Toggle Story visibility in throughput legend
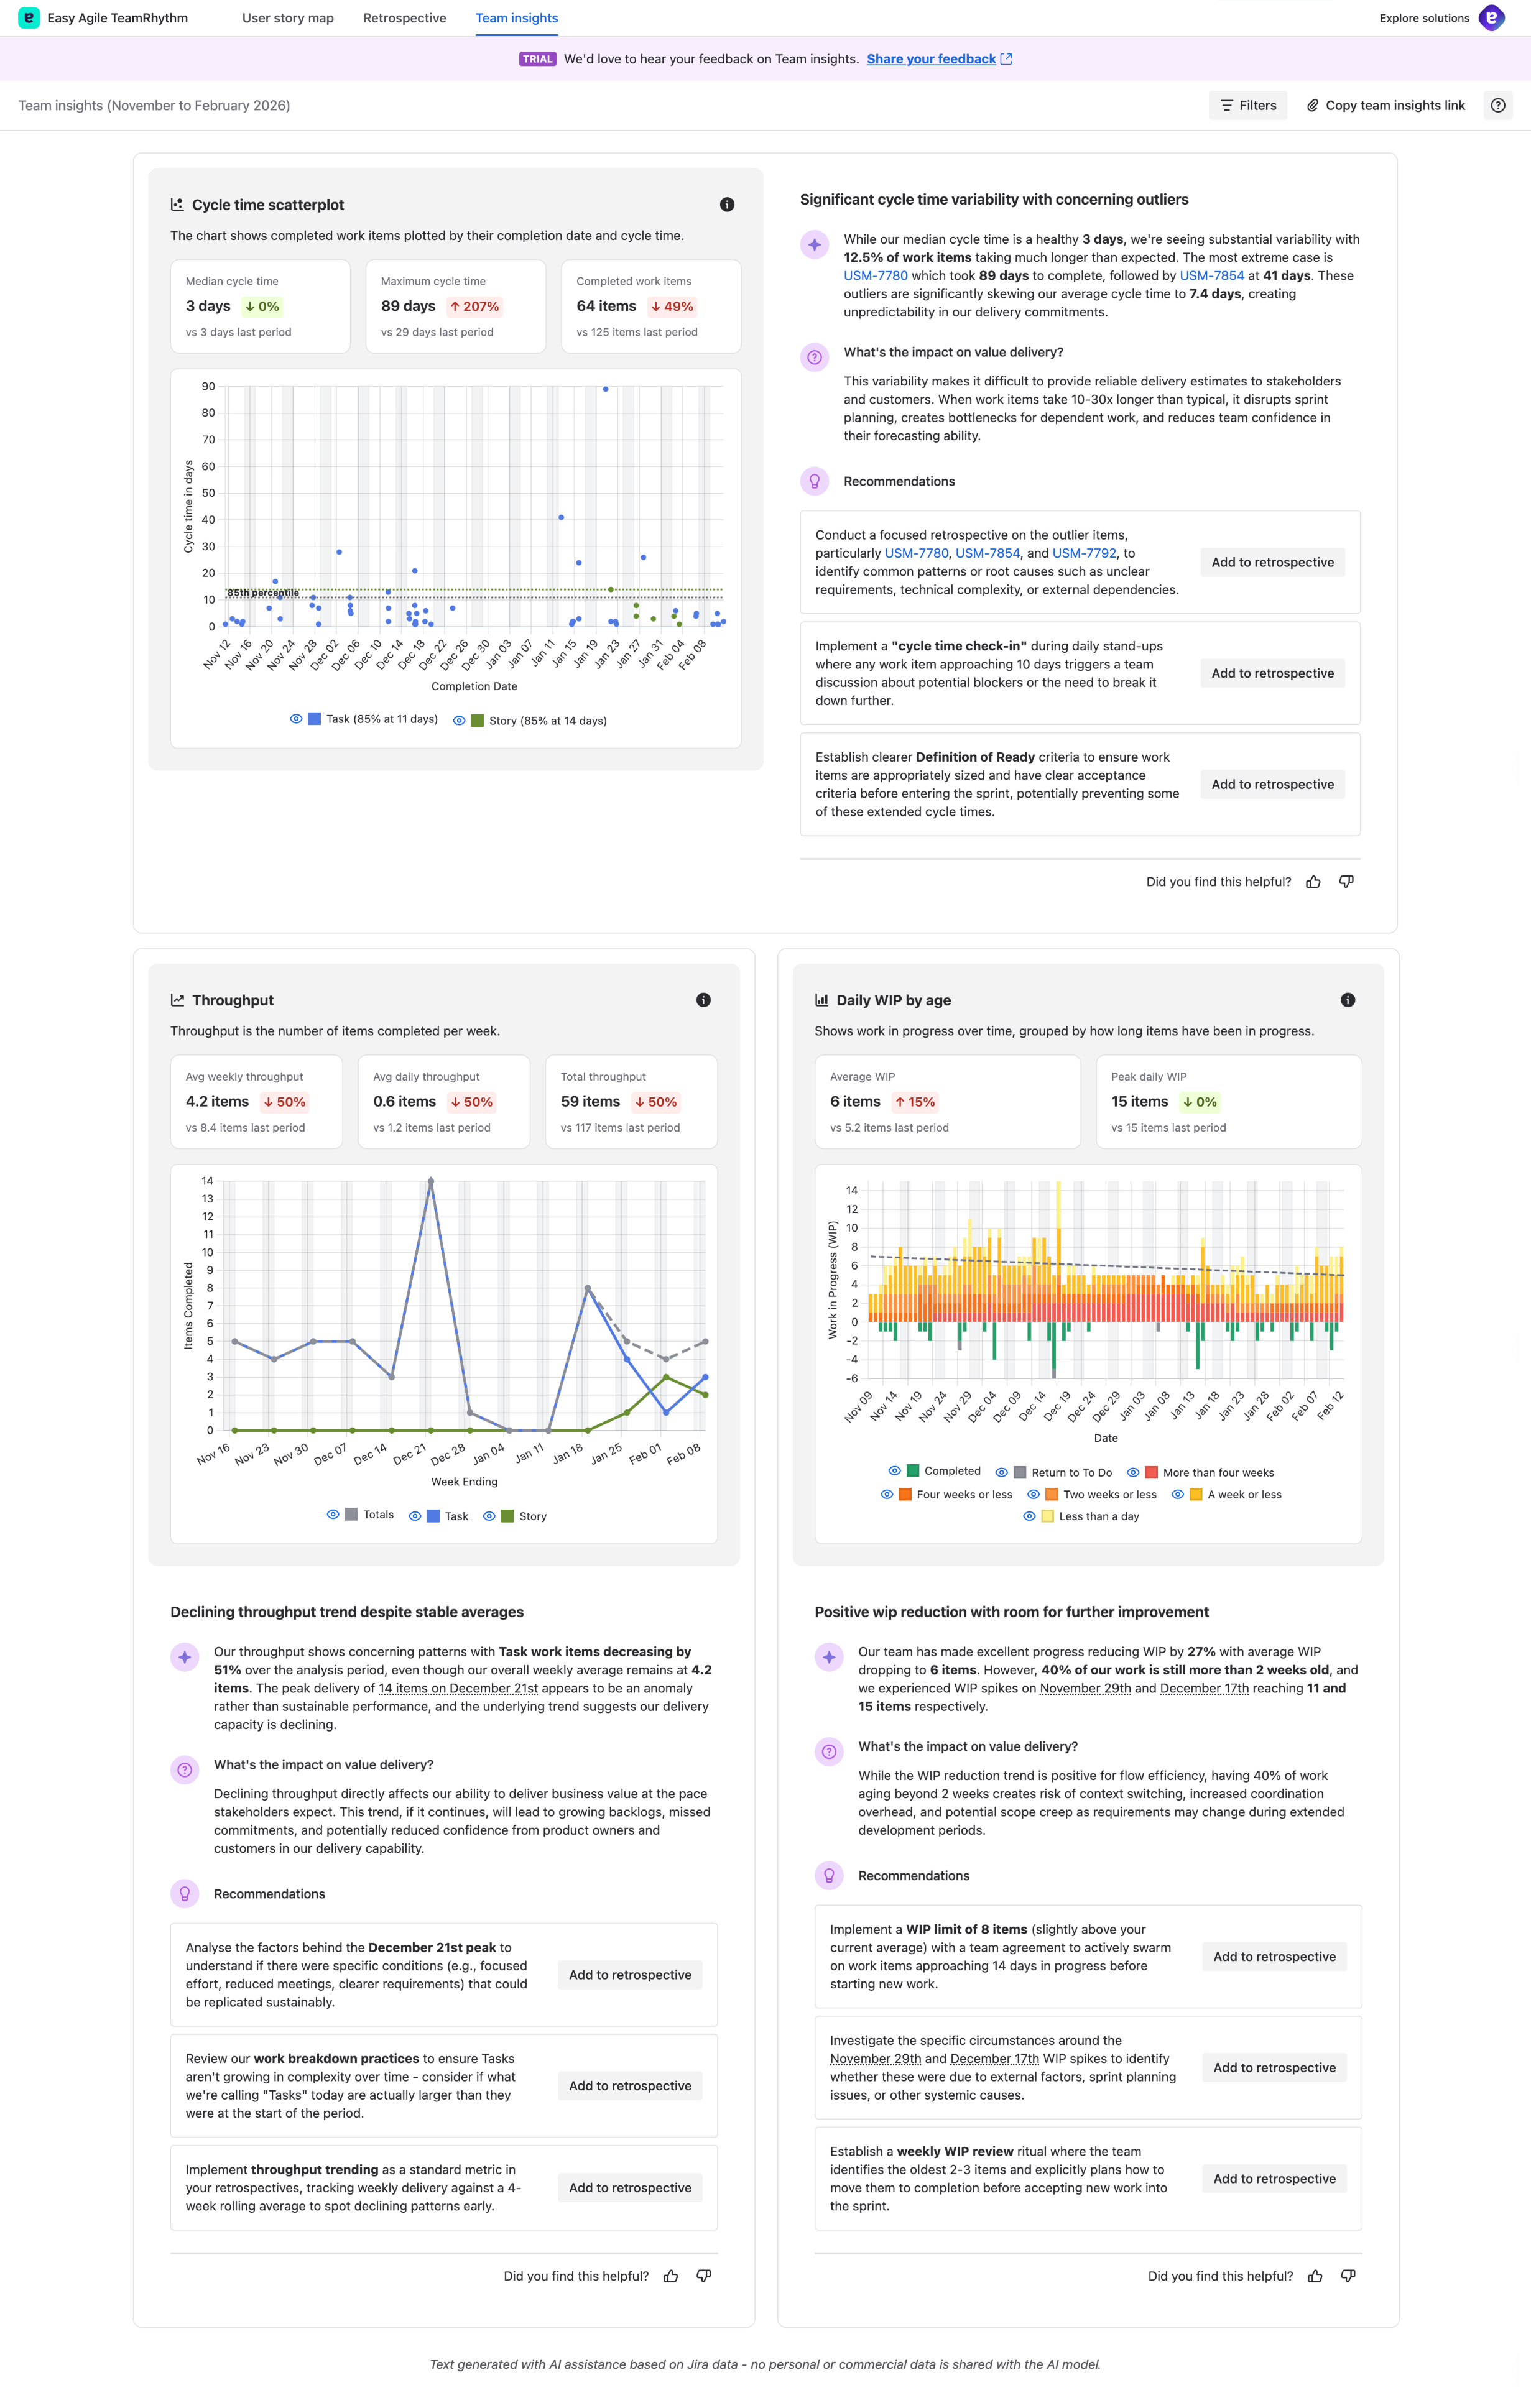This screenshot has height=2408, width=1531. click(489, 1516)
